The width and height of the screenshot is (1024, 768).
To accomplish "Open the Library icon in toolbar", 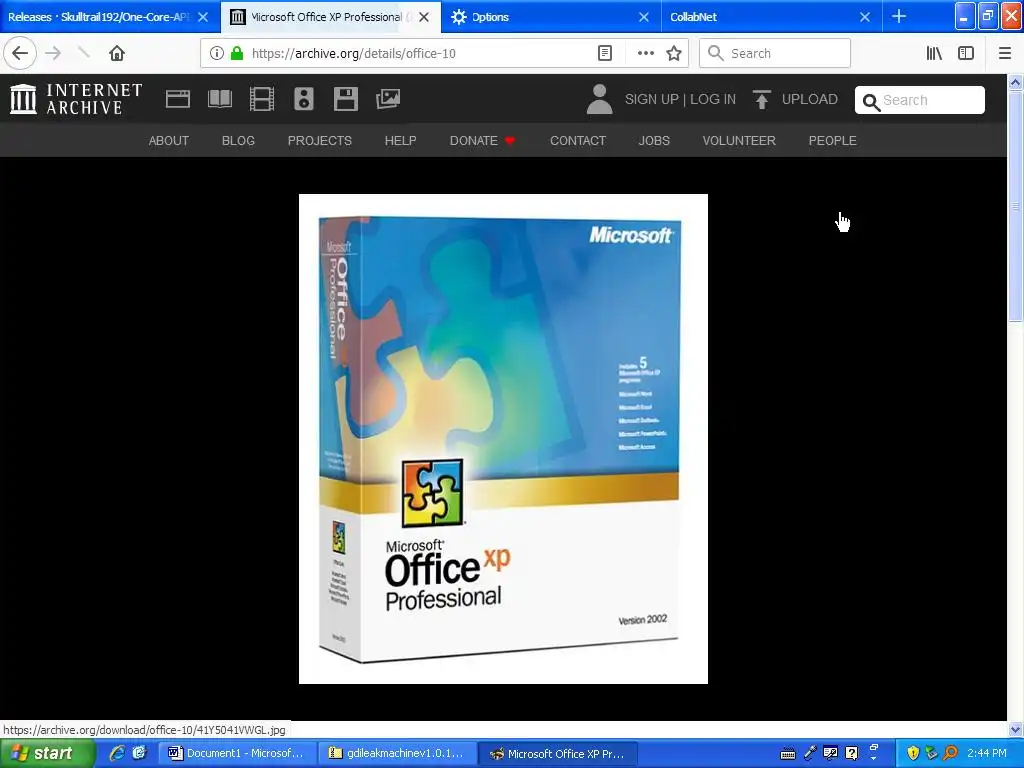I will click(934, 53).
